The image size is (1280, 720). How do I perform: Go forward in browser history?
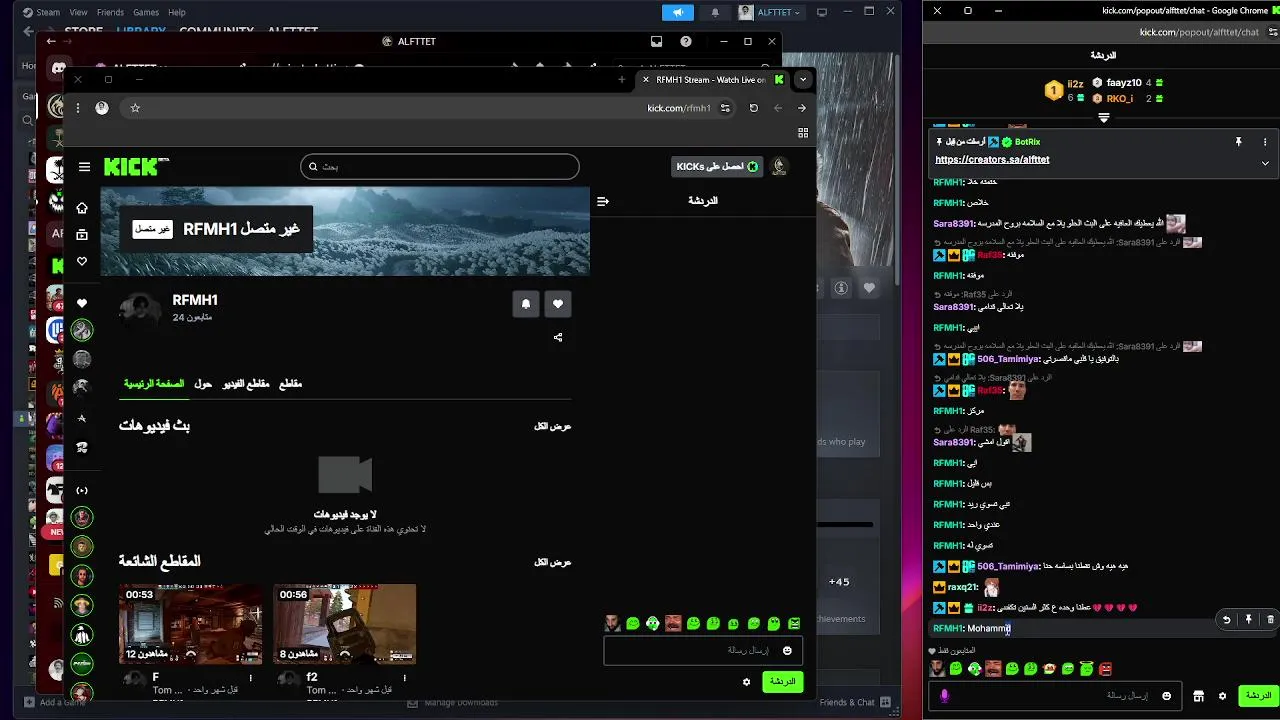(802, 108)
